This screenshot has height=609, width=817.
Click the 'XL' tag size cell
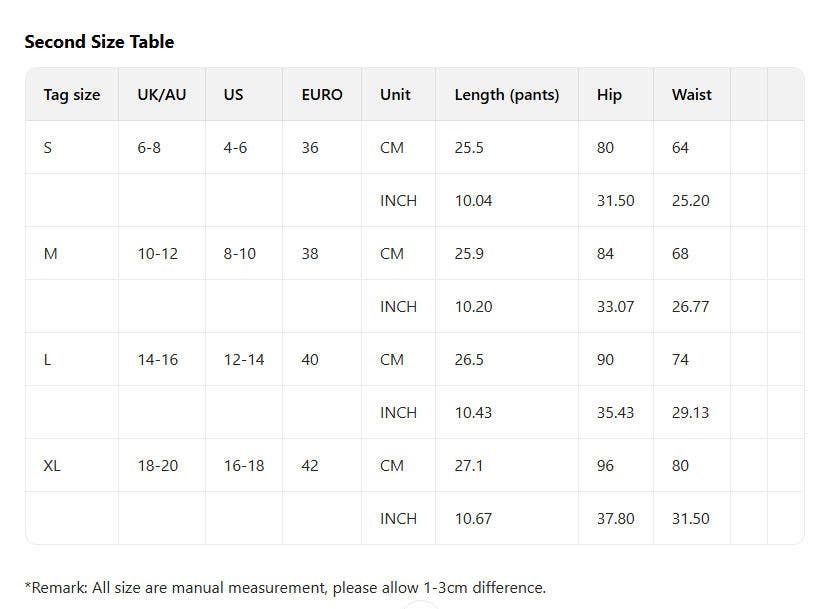pos(52,466)
